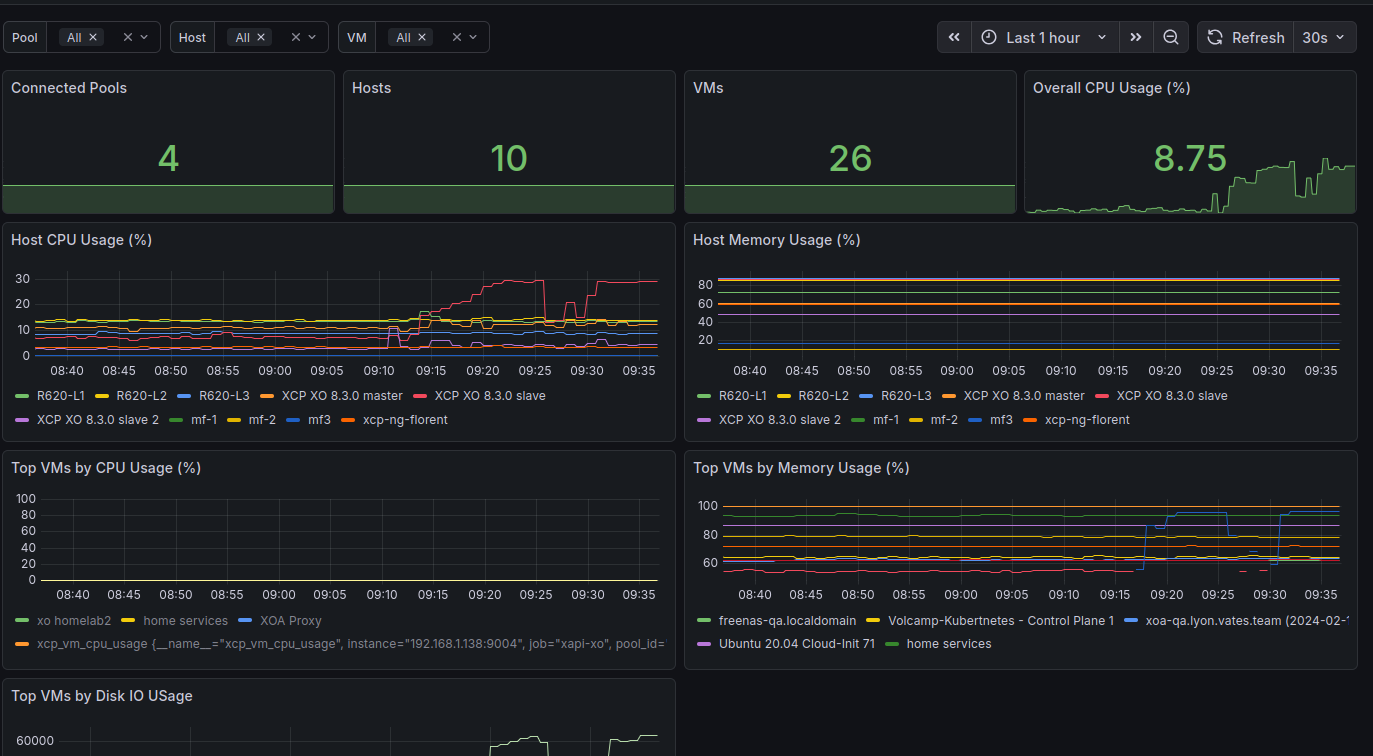Toggle XOA Proxy series in Top VMs CPU legend
Screen dimensions: 1373x756
click(x=290, y=621)
